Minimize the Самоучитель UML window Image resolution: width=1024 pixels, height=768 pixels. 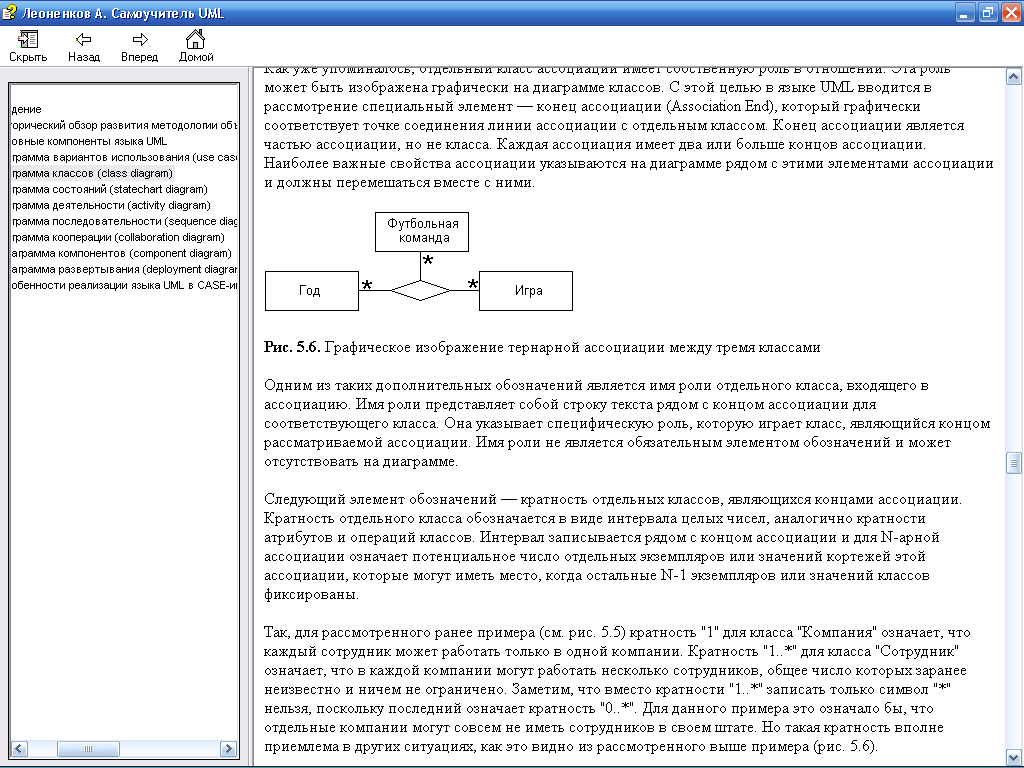coord(965,12)
